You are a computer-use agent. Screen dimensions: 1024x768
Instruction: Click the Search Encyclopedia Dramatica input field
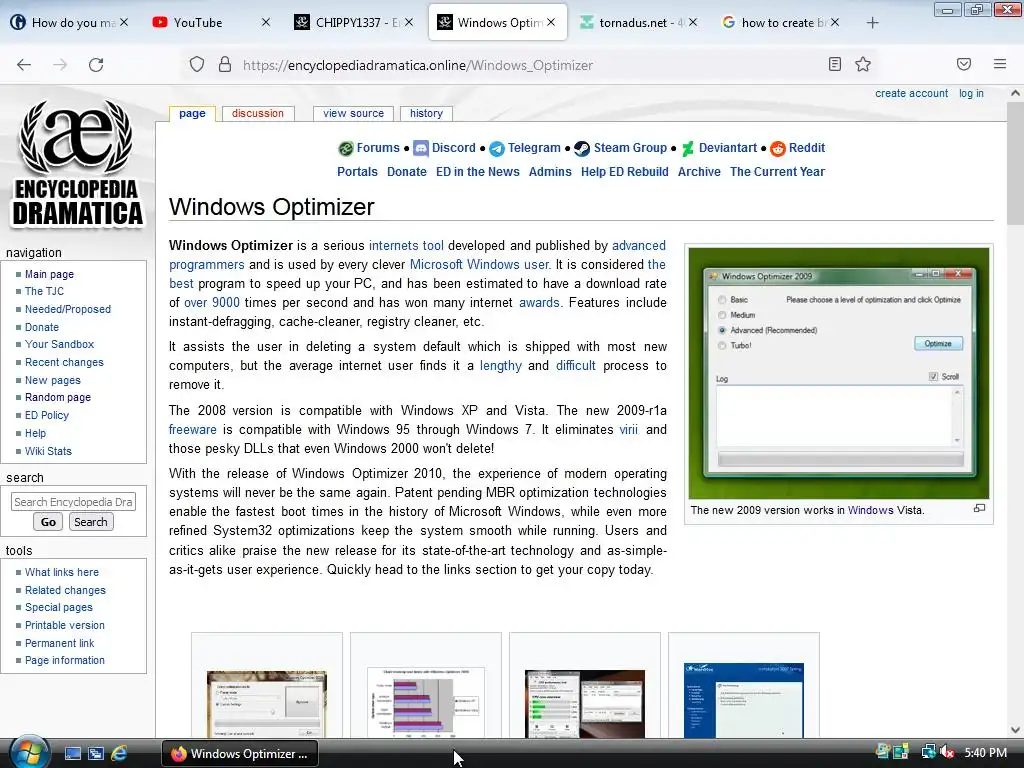[73, 502]
